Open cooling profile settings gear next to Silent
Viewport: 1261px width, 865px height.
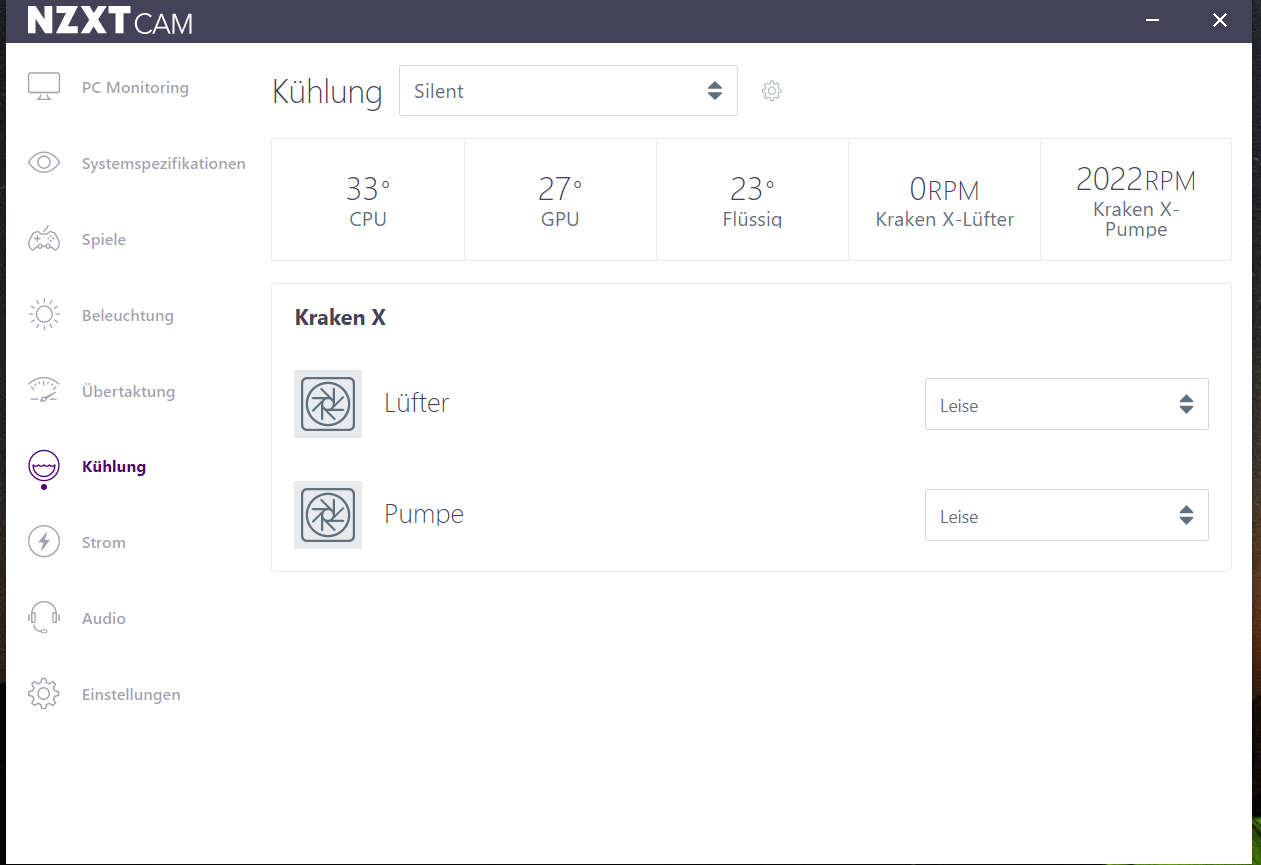[771, 91]
